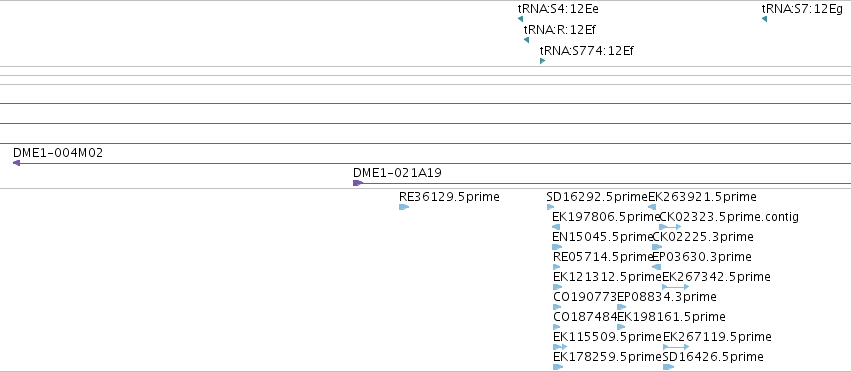Image resolution: width=851 pixels, height=372 pixels.
Task: Select the EK198161.5prime EST label
Action: pos(671,317)
